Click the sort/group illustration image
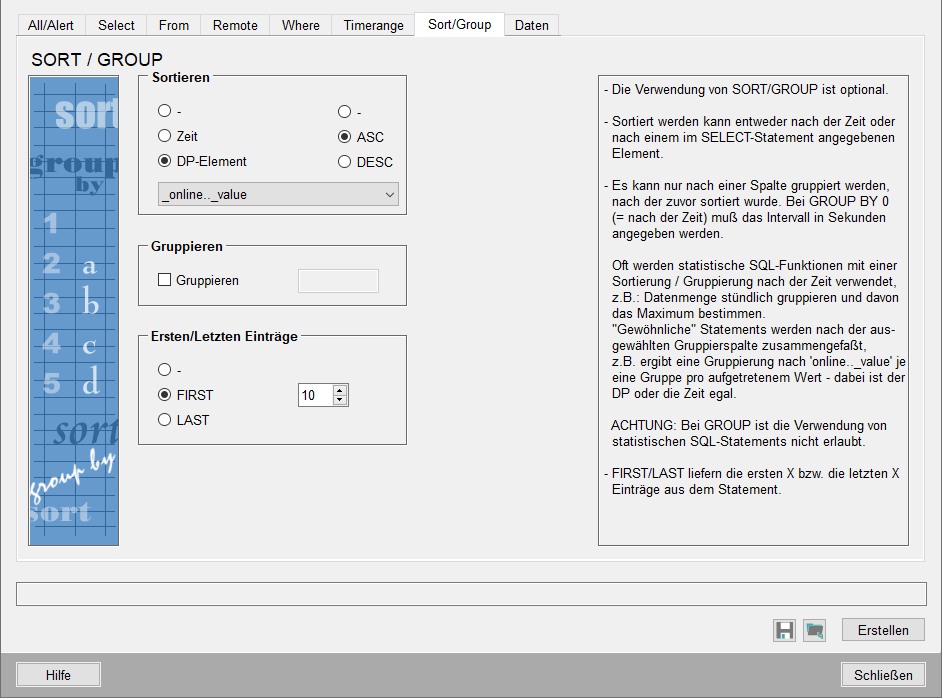The height and width of the screenshot is (698, 942). click(74, 311)
